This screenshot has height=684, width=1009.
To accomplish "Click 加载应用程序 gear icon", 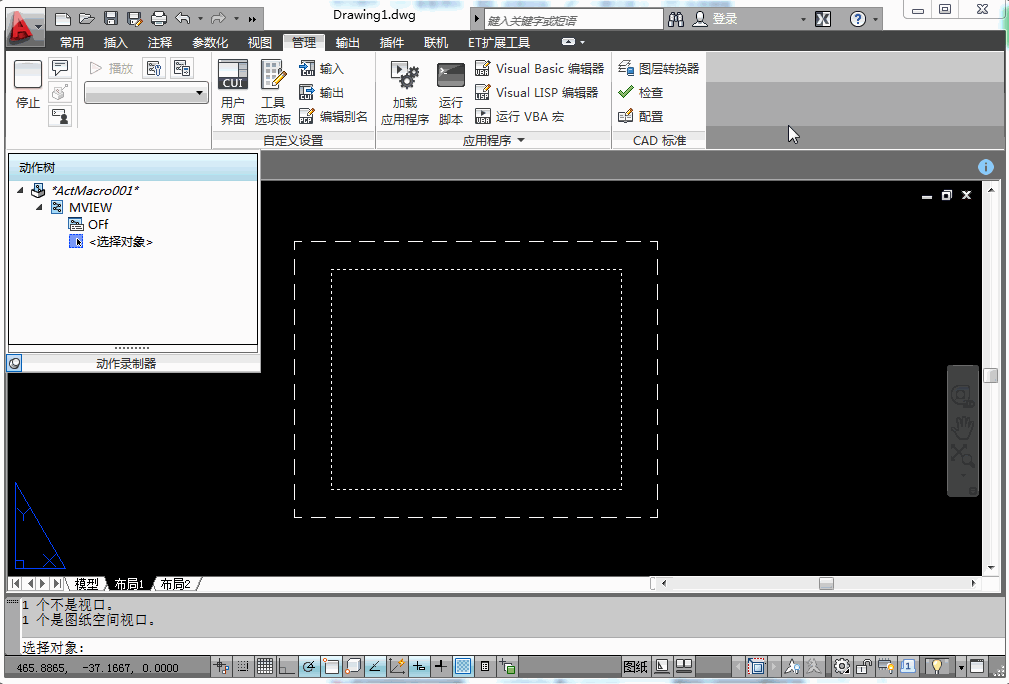I will (405, 93).
